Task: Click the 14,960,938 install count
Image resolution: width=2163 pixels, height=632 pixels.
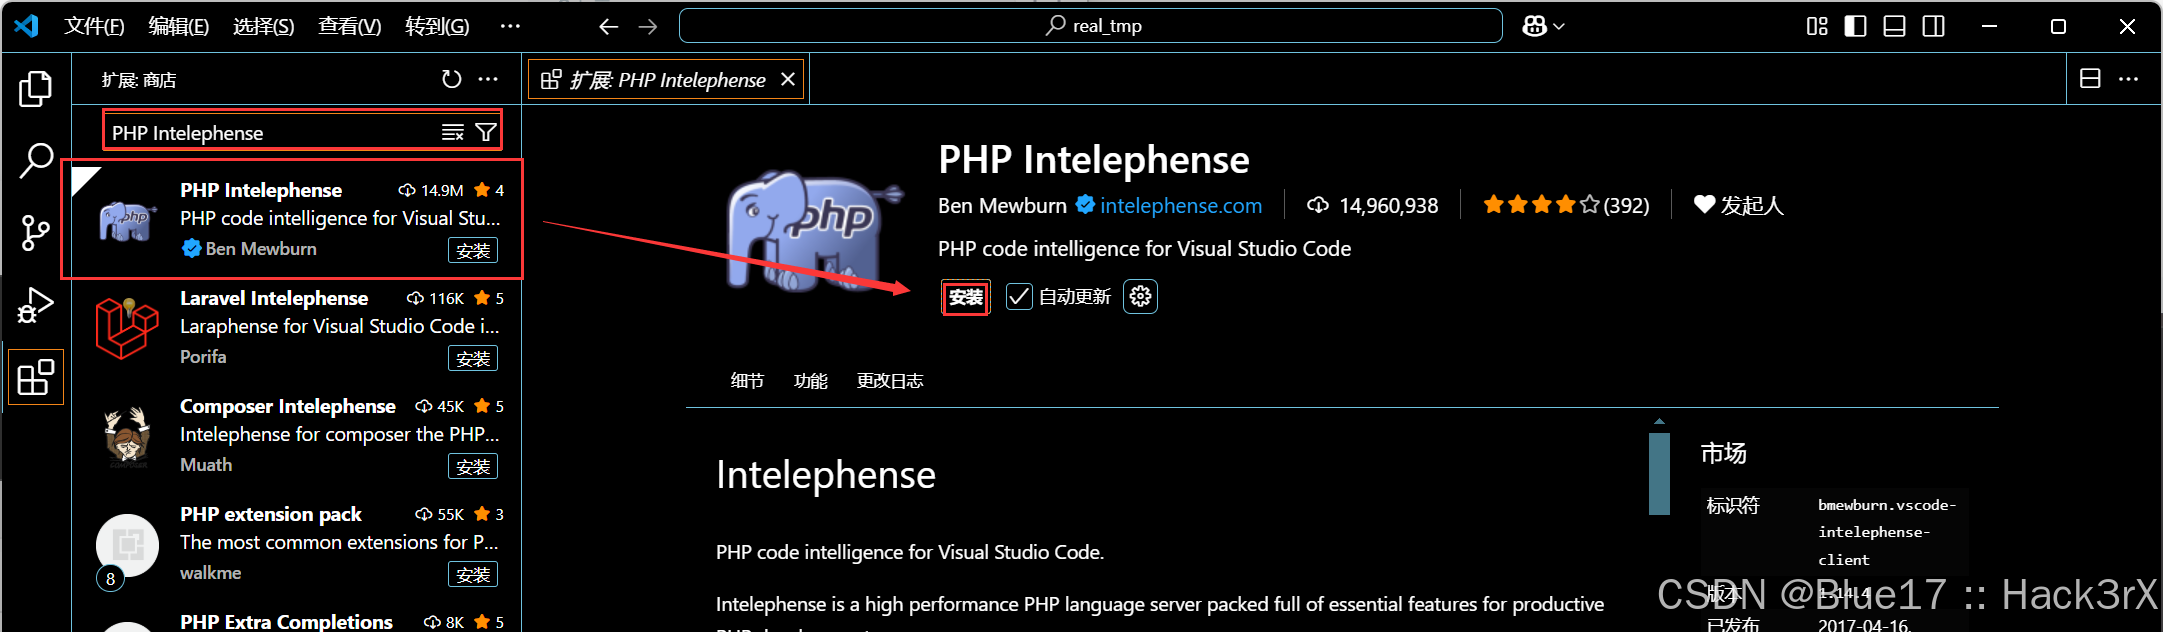Action: click(1372, 205)
